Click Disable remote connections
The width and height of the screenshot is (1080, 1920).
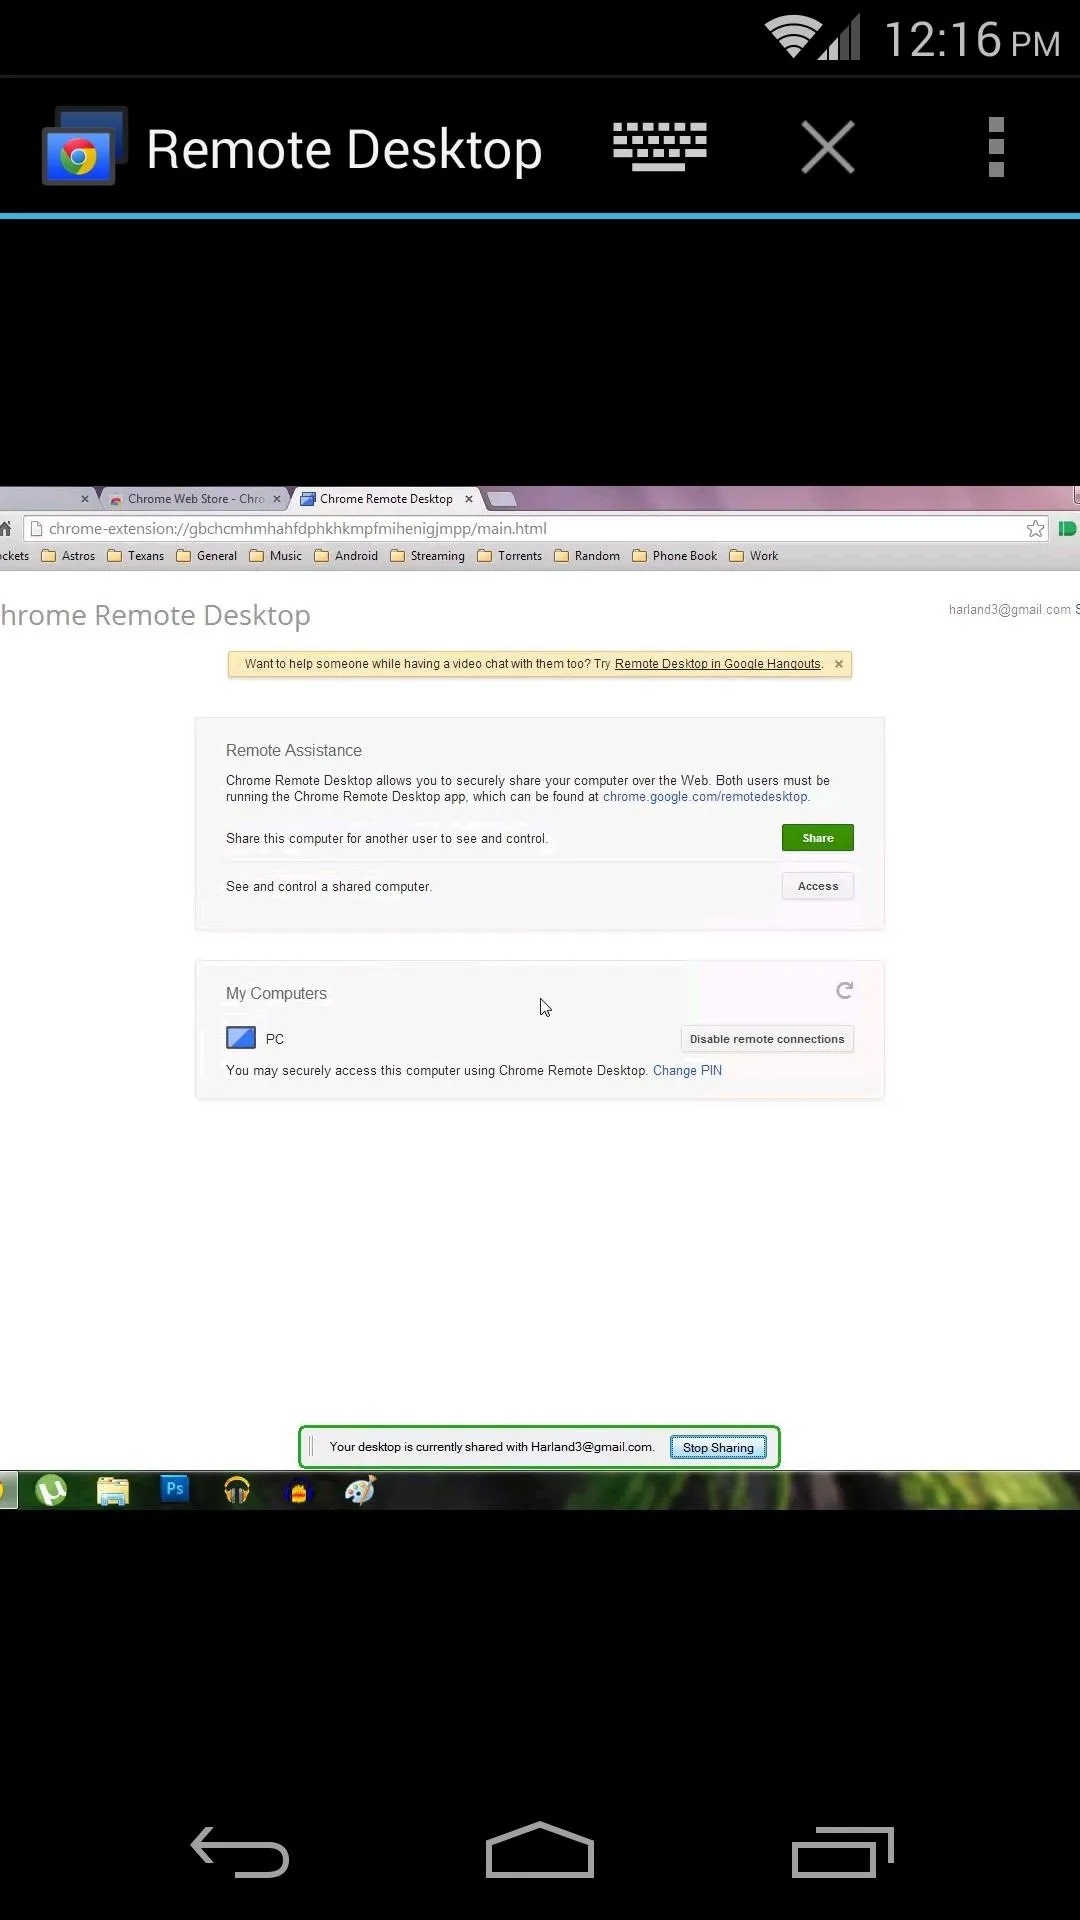point(767,1039)
